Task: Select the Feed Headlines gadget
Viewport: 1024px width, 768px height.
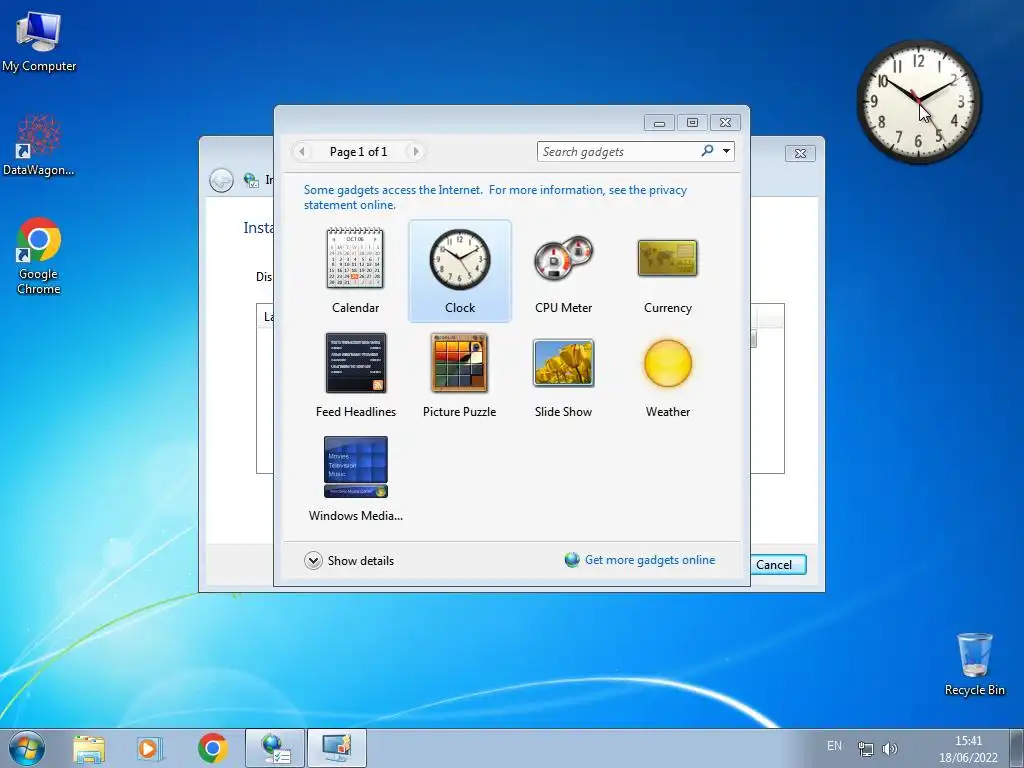Action: (x=355, y=375)
